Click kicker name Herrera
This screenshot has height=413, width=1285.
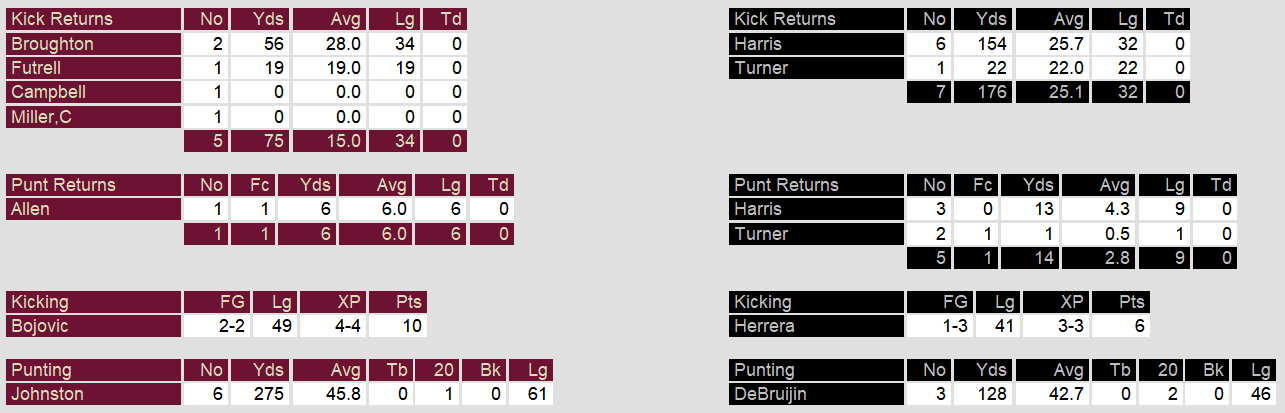tap(817, 326)
